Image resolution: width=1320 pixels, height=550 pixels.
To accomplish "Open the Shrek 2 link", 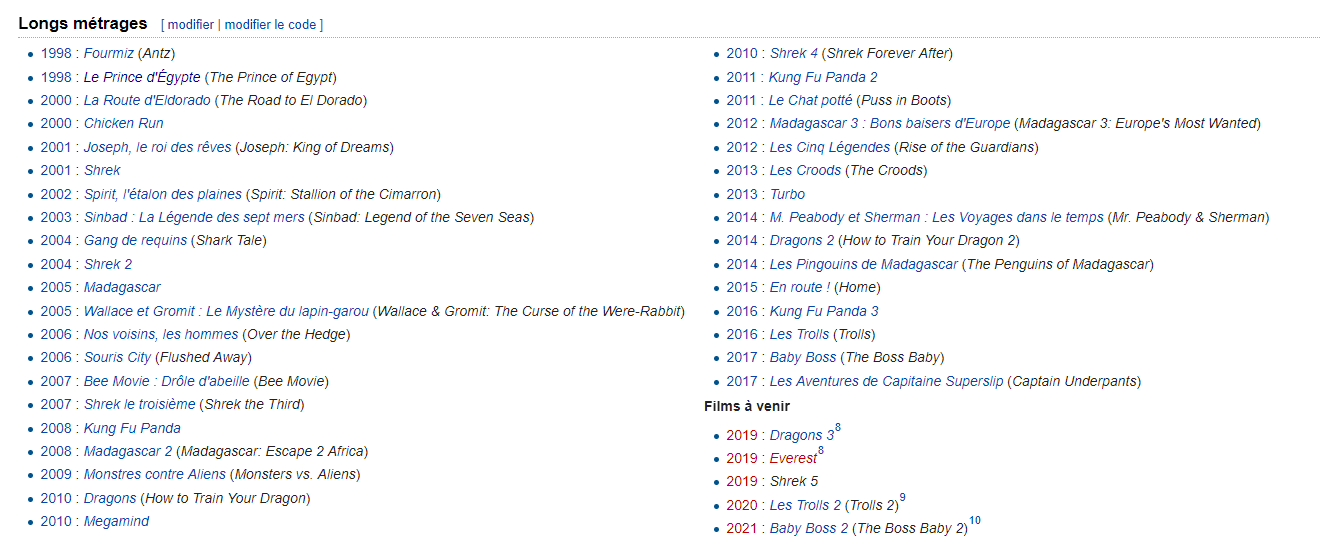I will [x=108, y=264].
